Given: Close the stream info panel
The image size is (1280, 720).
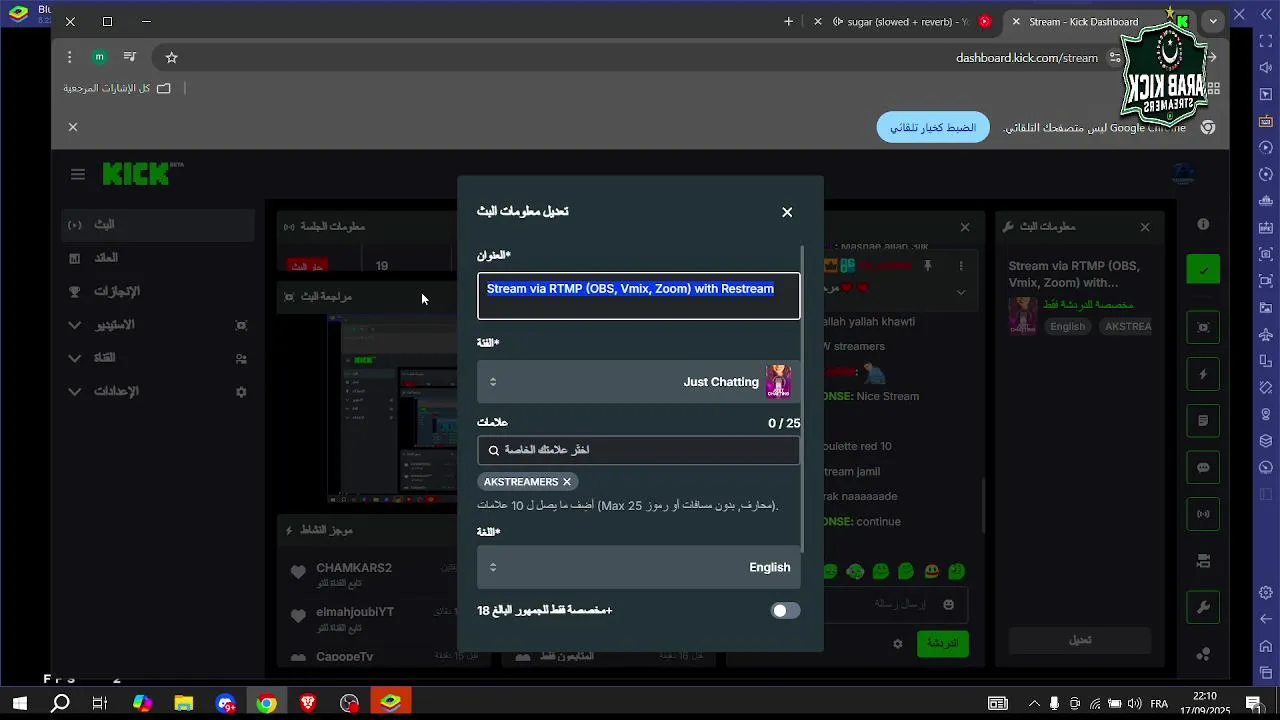Looking at the screenshot, I should pyautogui.click(x=1145, y=227).
